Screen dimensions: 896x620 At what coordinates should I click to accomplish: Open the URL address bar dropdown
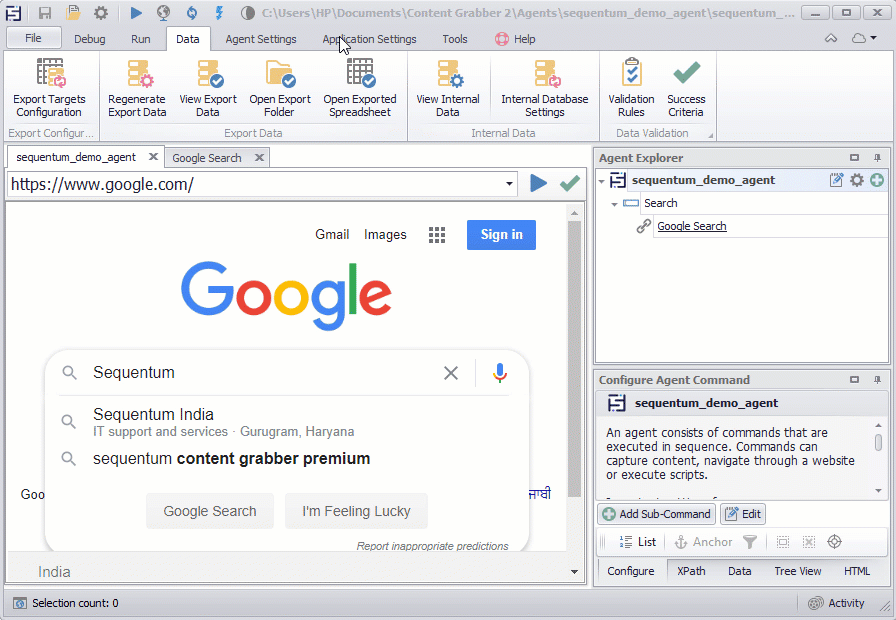[509, 184]
